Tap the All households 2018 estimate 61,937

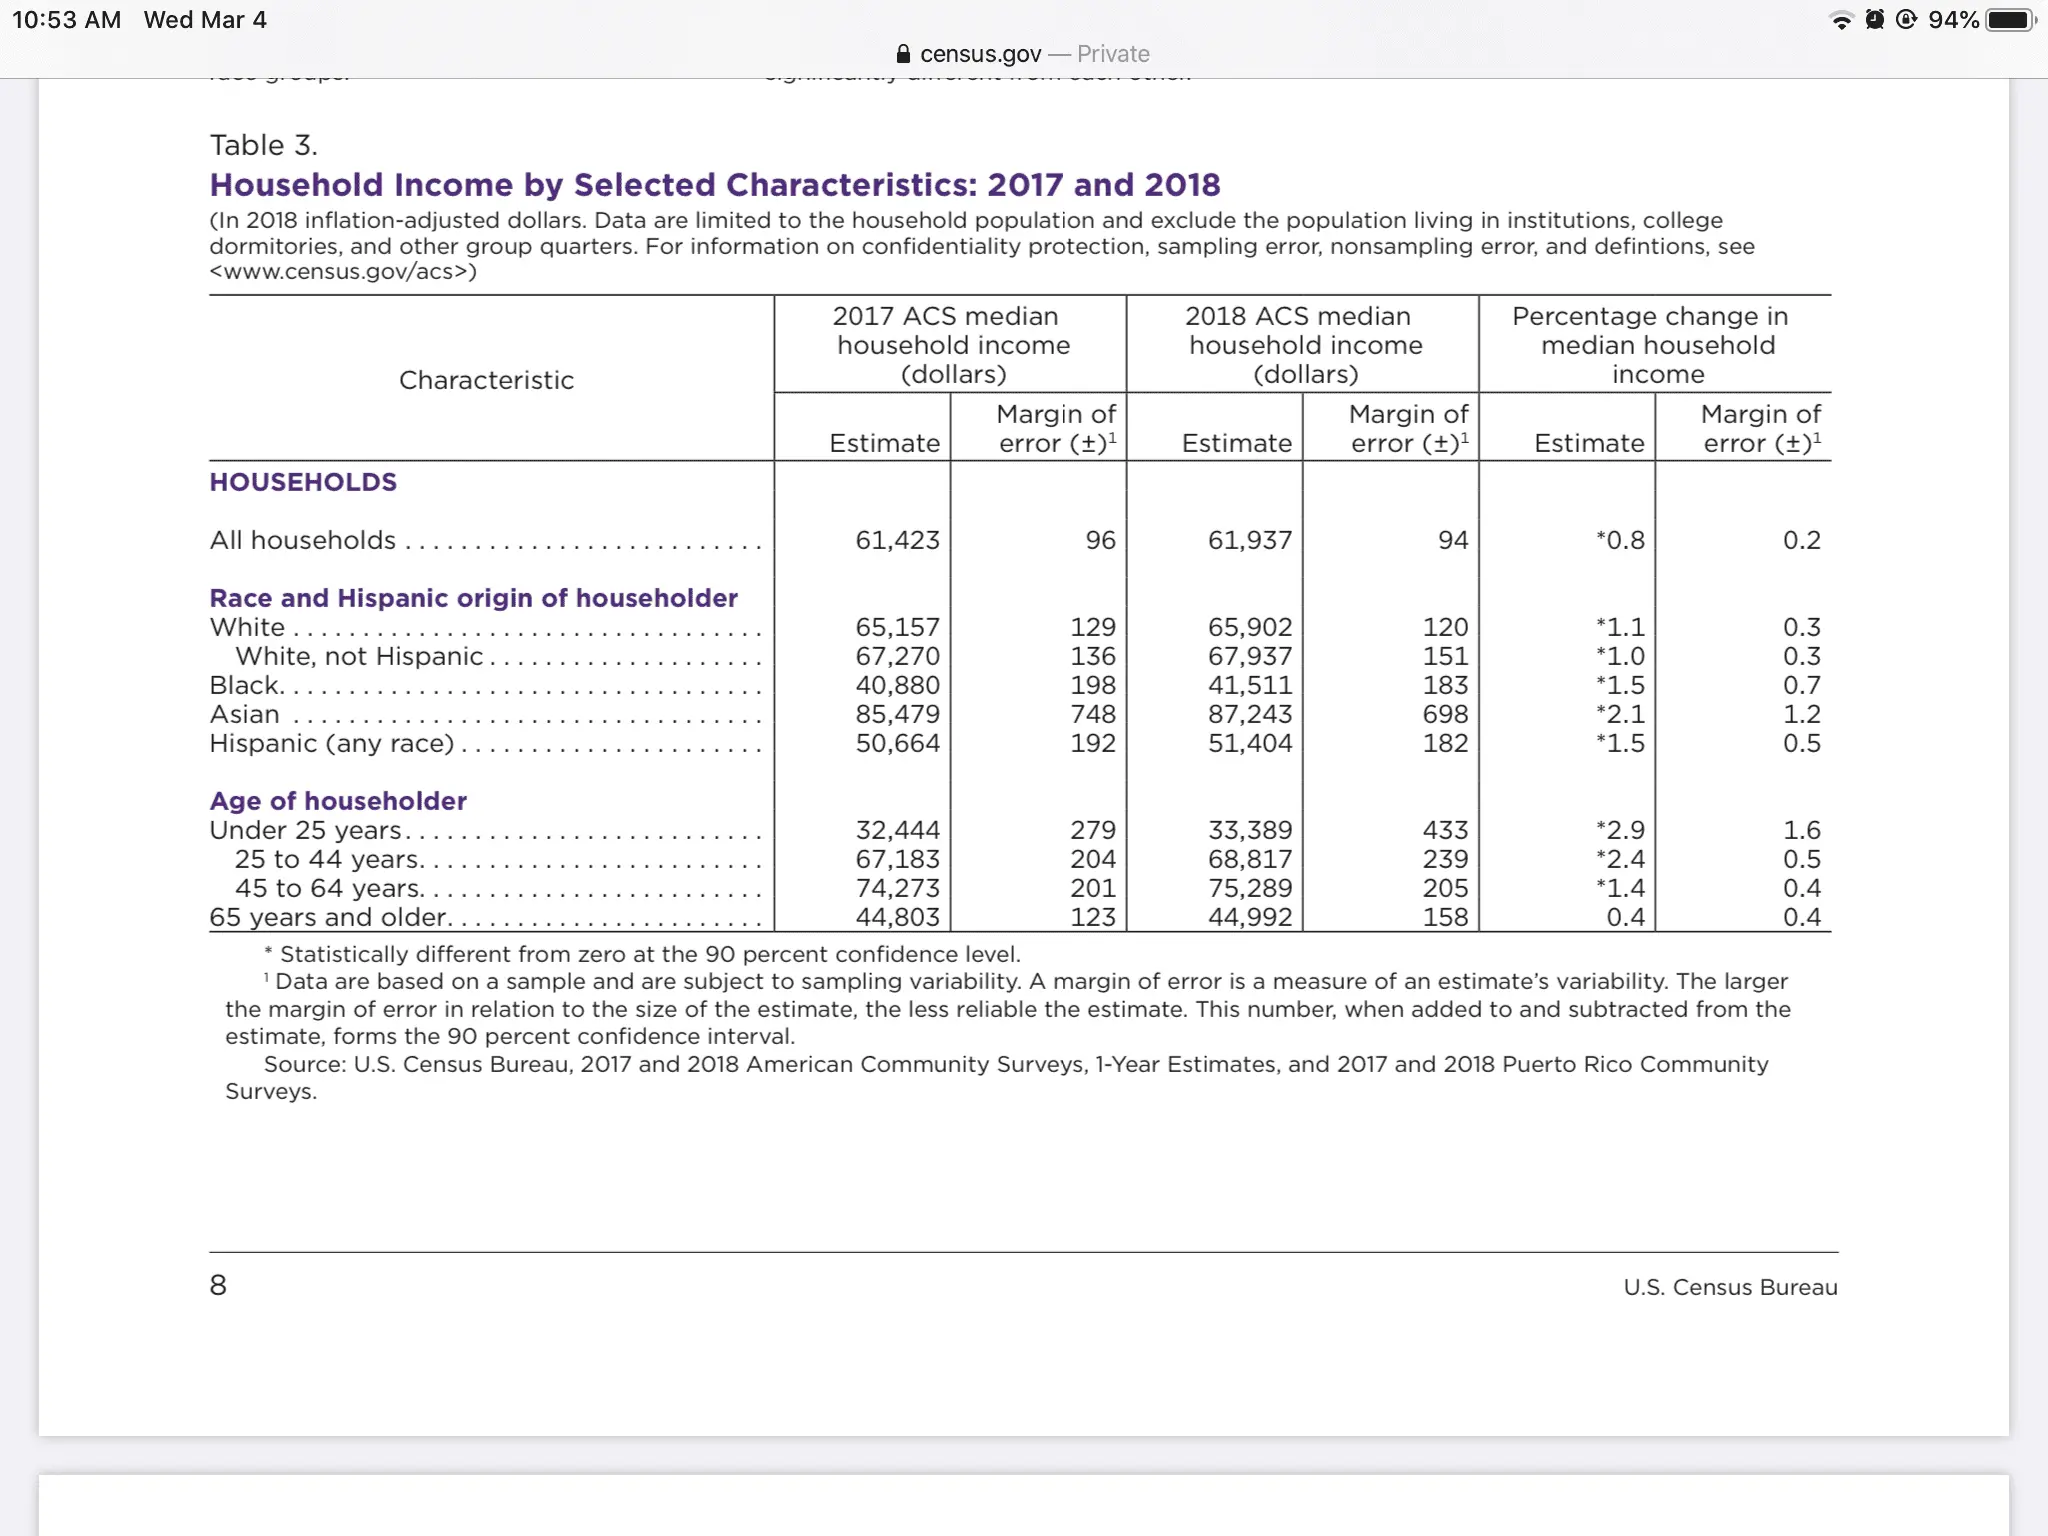[1249, 540]
